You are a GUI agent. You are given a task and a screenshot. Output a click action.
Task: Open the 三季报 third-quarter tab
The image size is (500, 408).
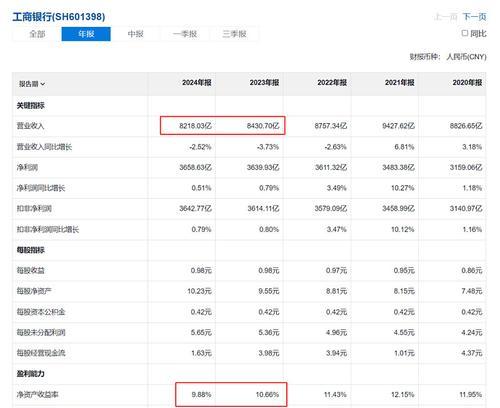pyautogui.click(x=234, y=34)
